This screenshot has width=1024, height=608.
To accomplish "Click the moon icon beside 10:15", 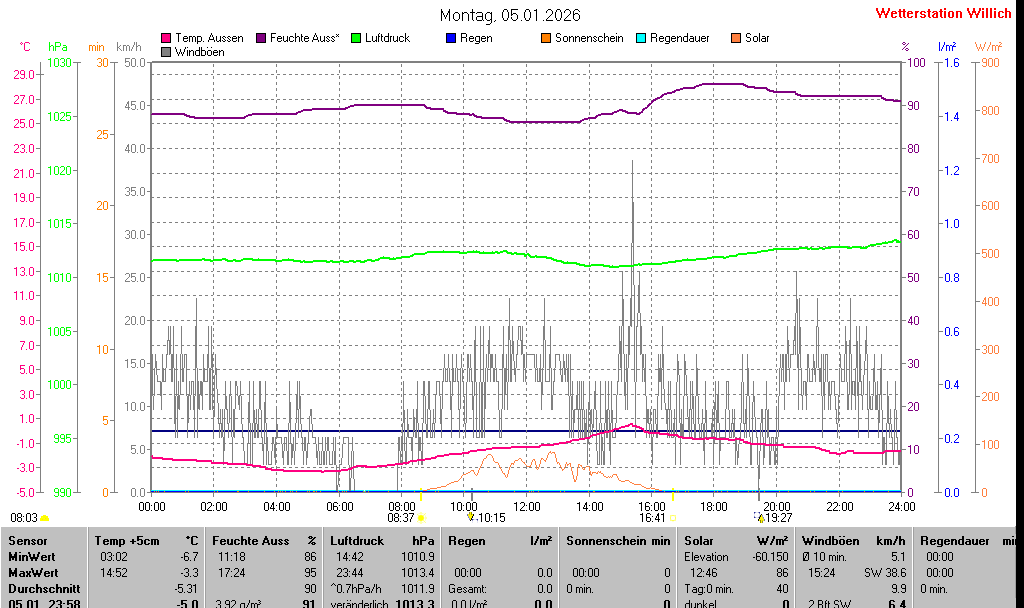I will coord(470,517).
